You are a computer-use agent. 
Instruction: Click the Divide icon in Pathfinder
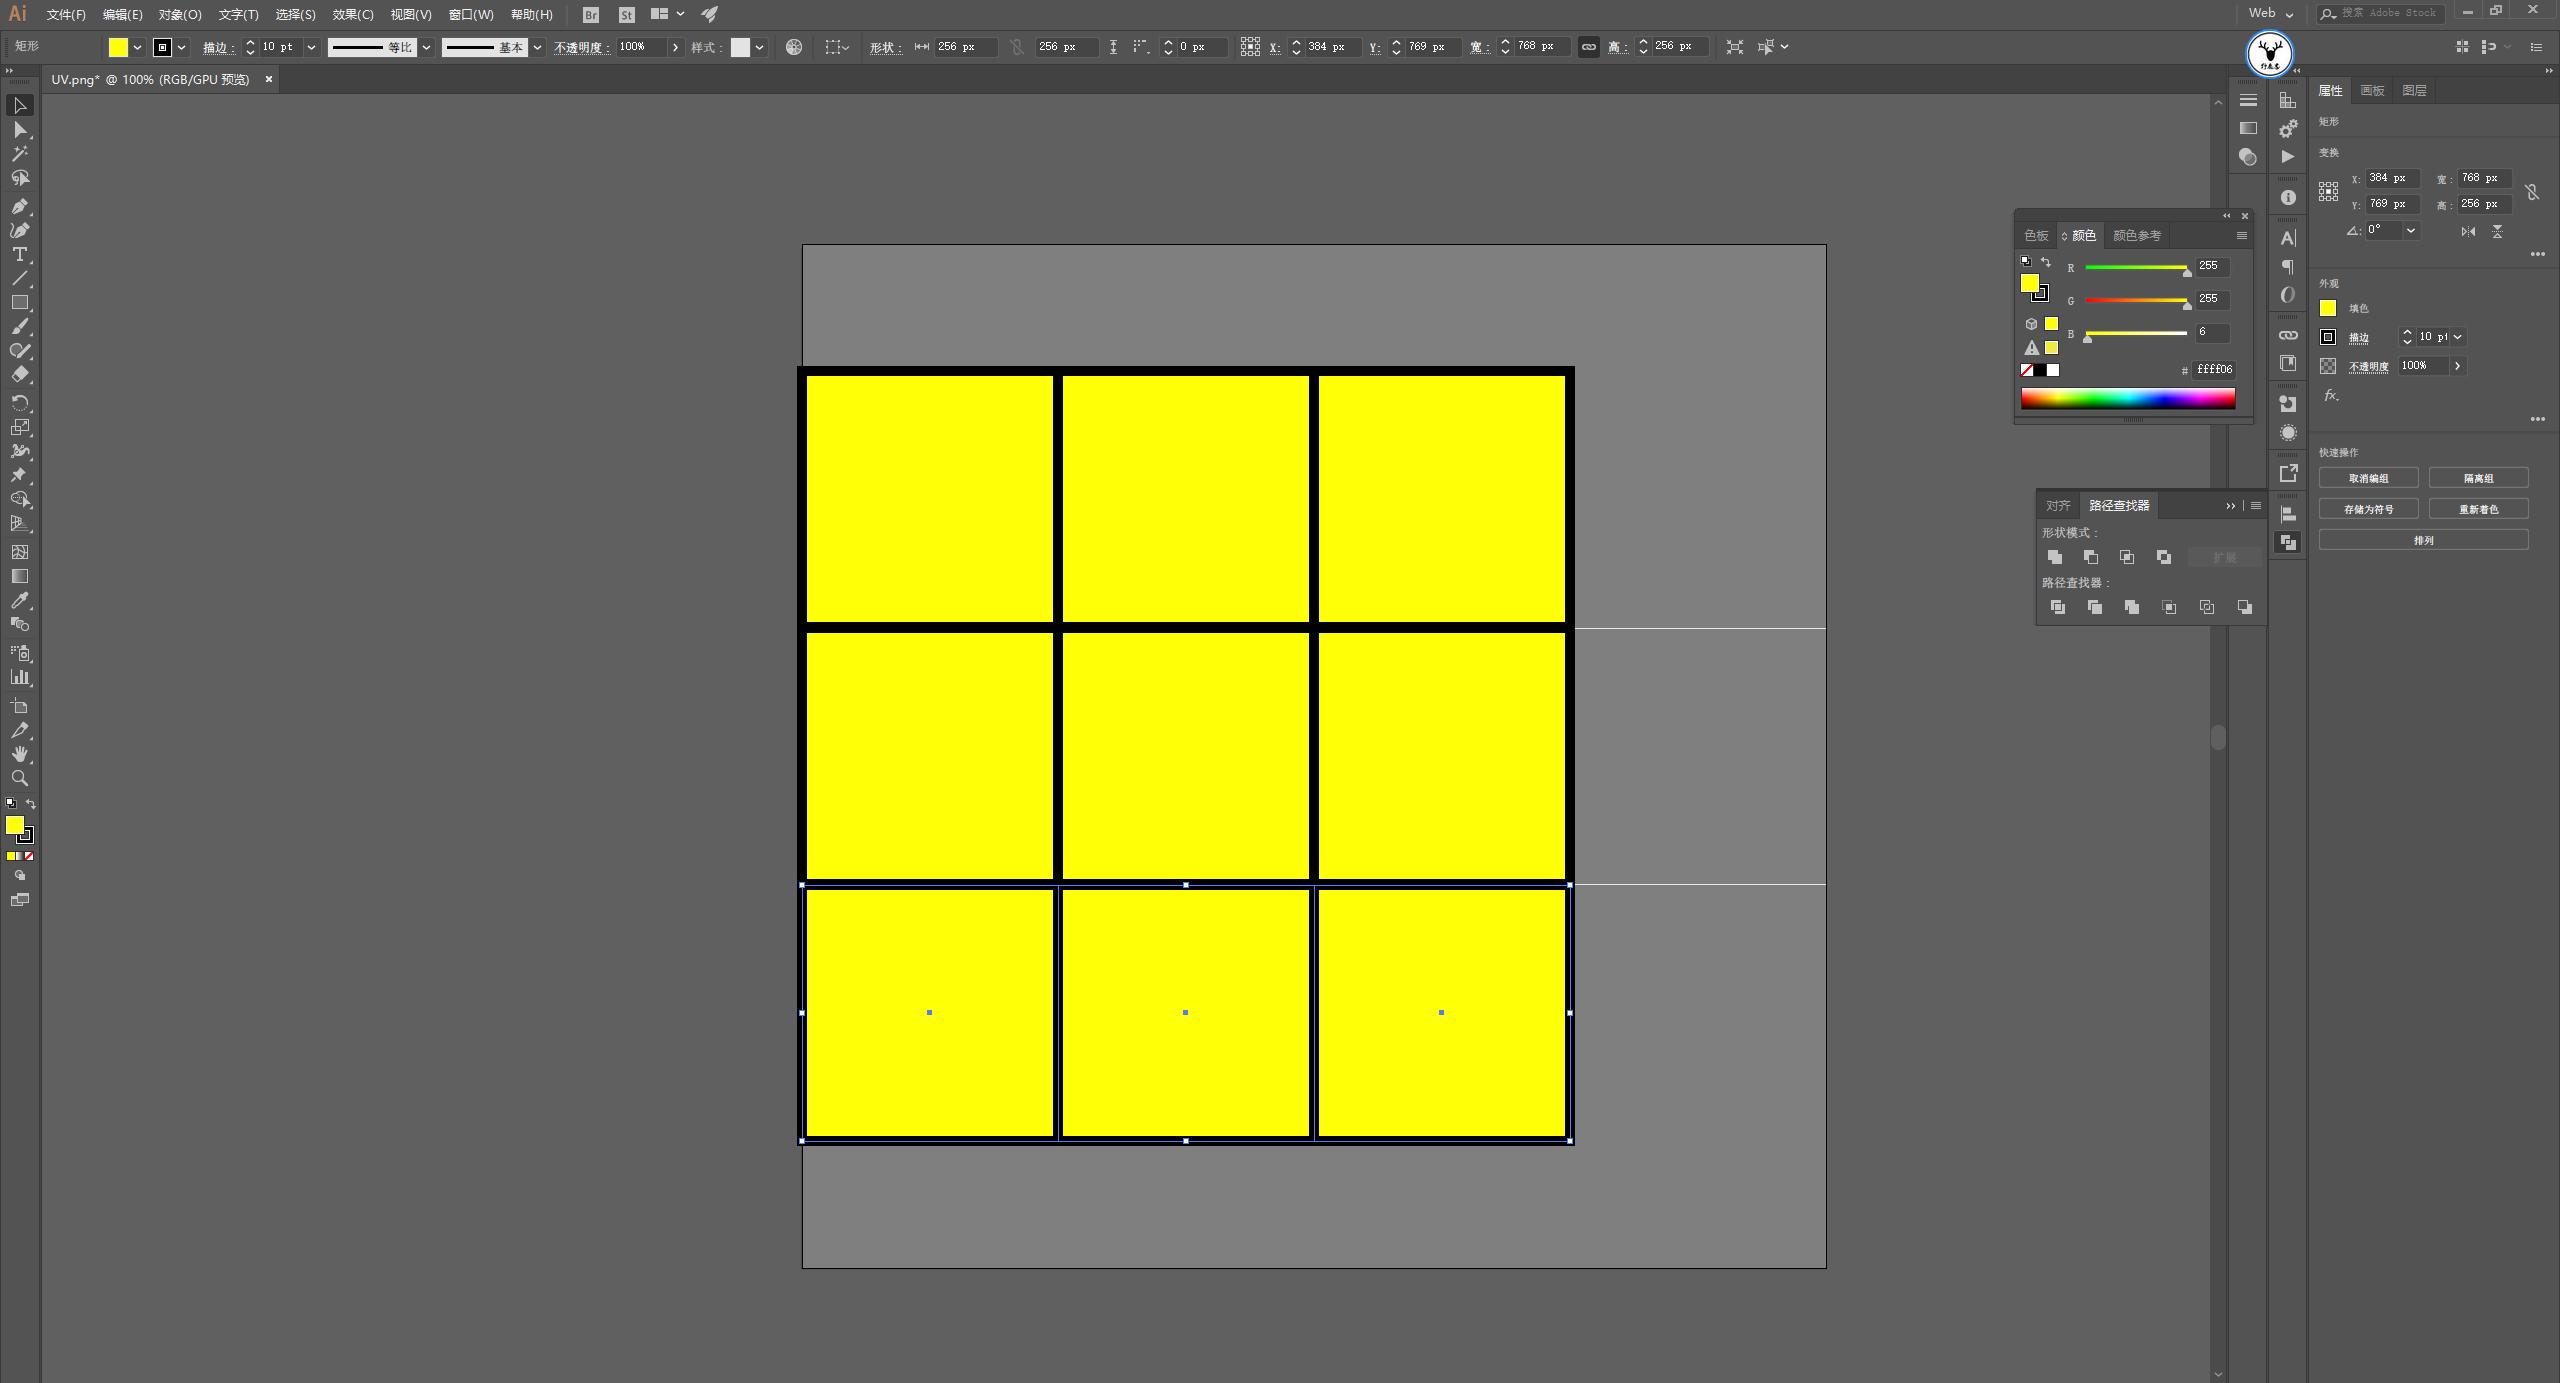tap(2057, 607)
